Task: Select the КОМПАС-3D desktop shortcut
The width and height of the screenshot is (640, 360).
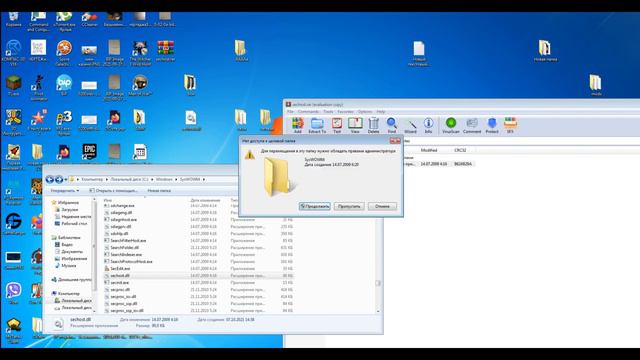Action: (13, 53)
